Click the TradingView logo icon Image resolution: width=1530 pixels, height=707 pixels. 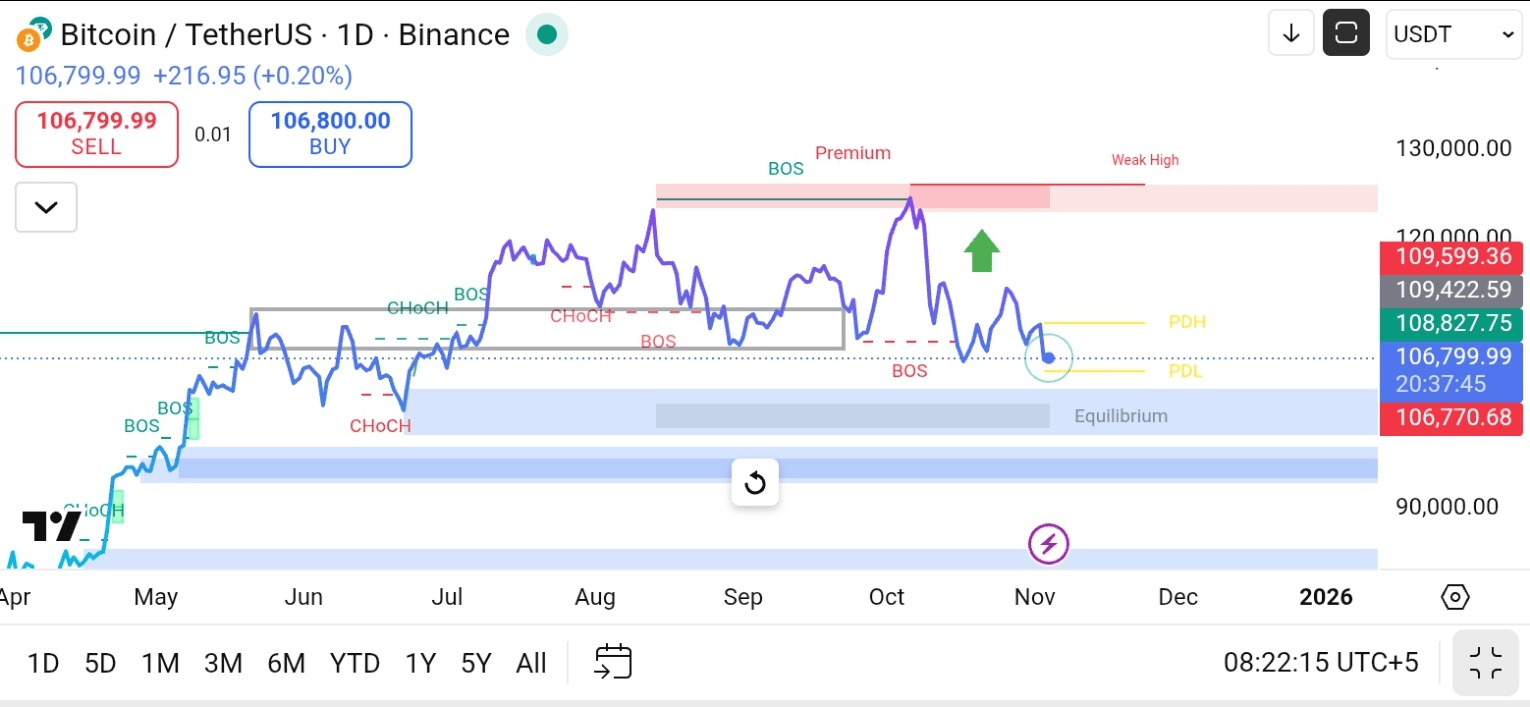(50, 526)
